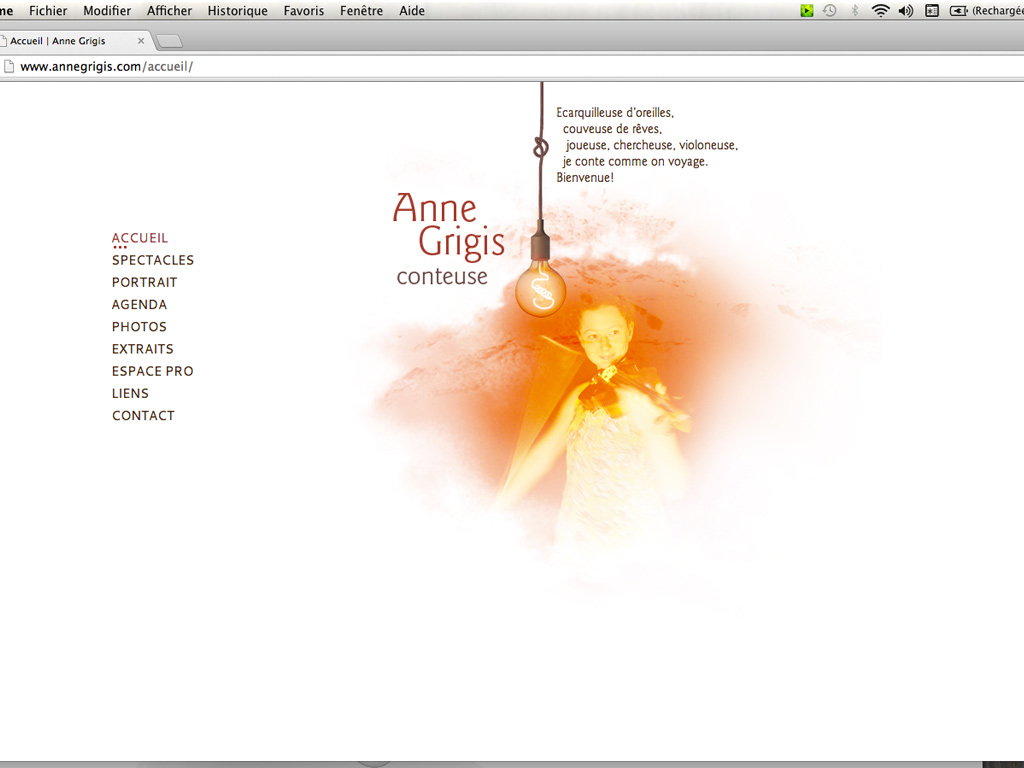This screenshot has width=1024, height=768.
Task: Click the glowing light bulb image
Action: point(541,290)
